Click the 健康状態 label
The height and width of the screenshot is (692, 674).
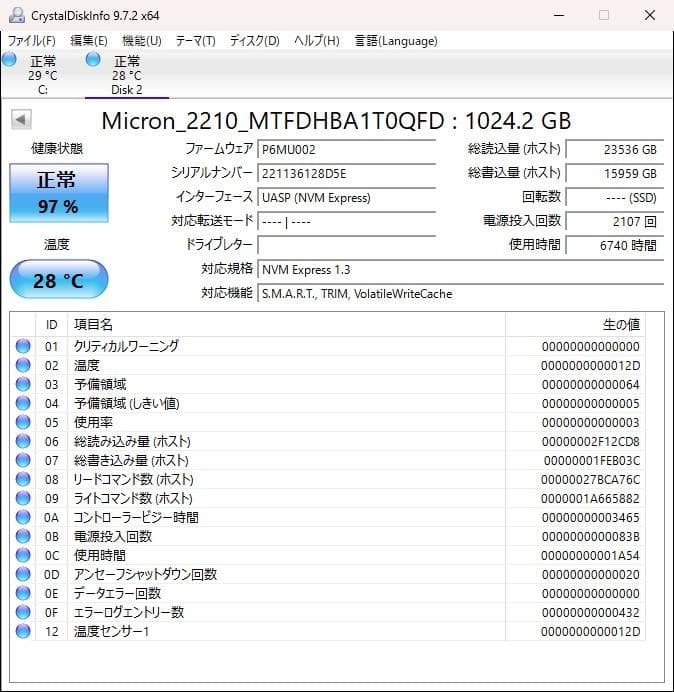tap(57, 148)
